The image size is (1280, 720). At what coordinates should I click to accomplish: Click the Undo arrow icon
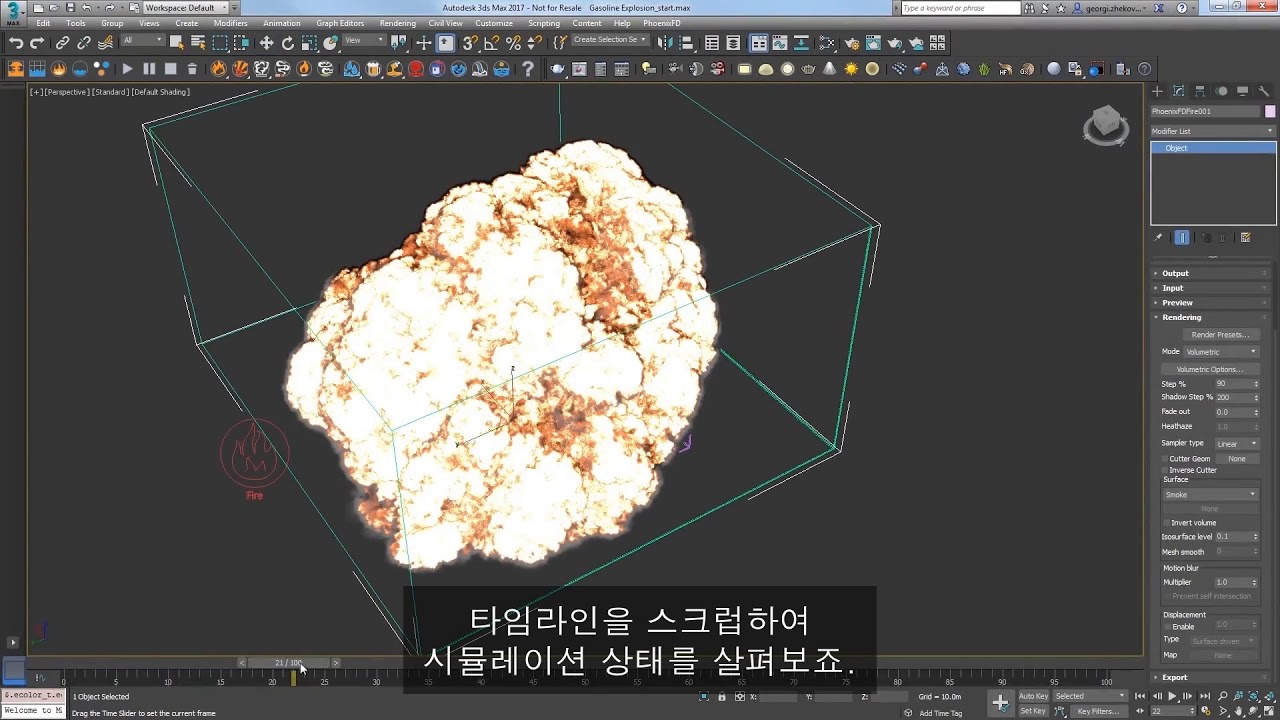(15, 43)
